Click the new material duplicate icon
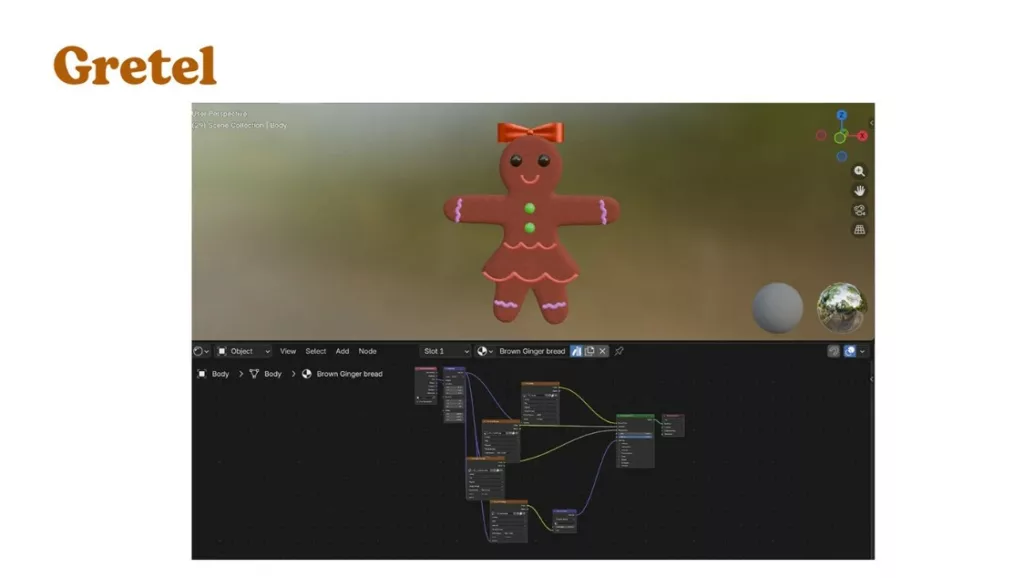The height and width of the screenshot is (578, 1024). pyautogui.click(x=590, y=351)
